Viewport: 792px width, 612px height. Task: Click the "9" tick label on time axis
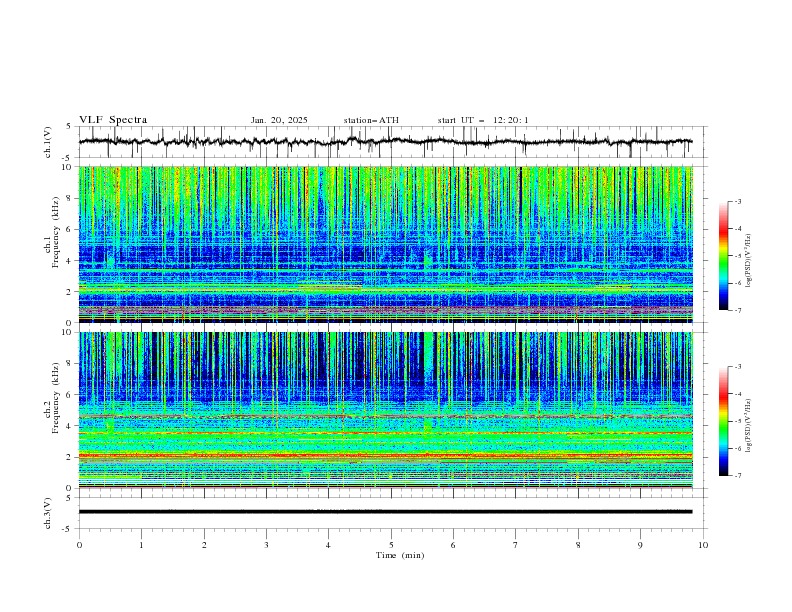pos(640,545)
